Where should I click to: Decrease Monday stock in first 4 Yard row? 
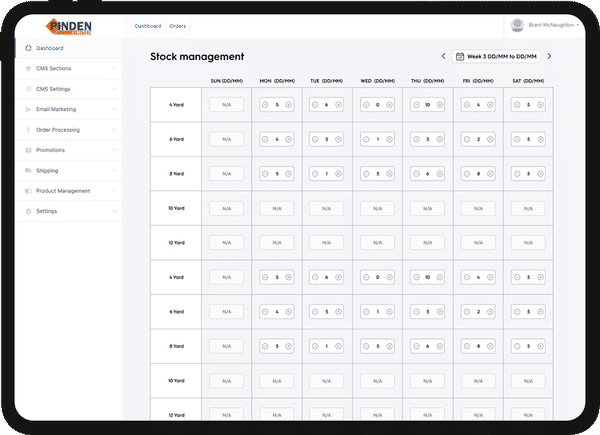pyautogui.click(x=265, y=105)
